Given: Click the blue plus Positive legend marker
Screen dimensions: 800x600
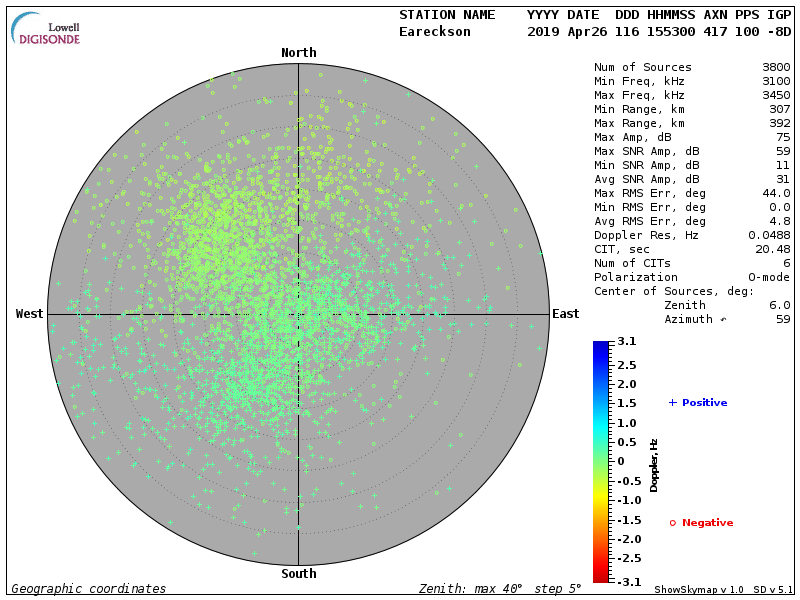Looking at the screenshot, I should coord(673,403).
